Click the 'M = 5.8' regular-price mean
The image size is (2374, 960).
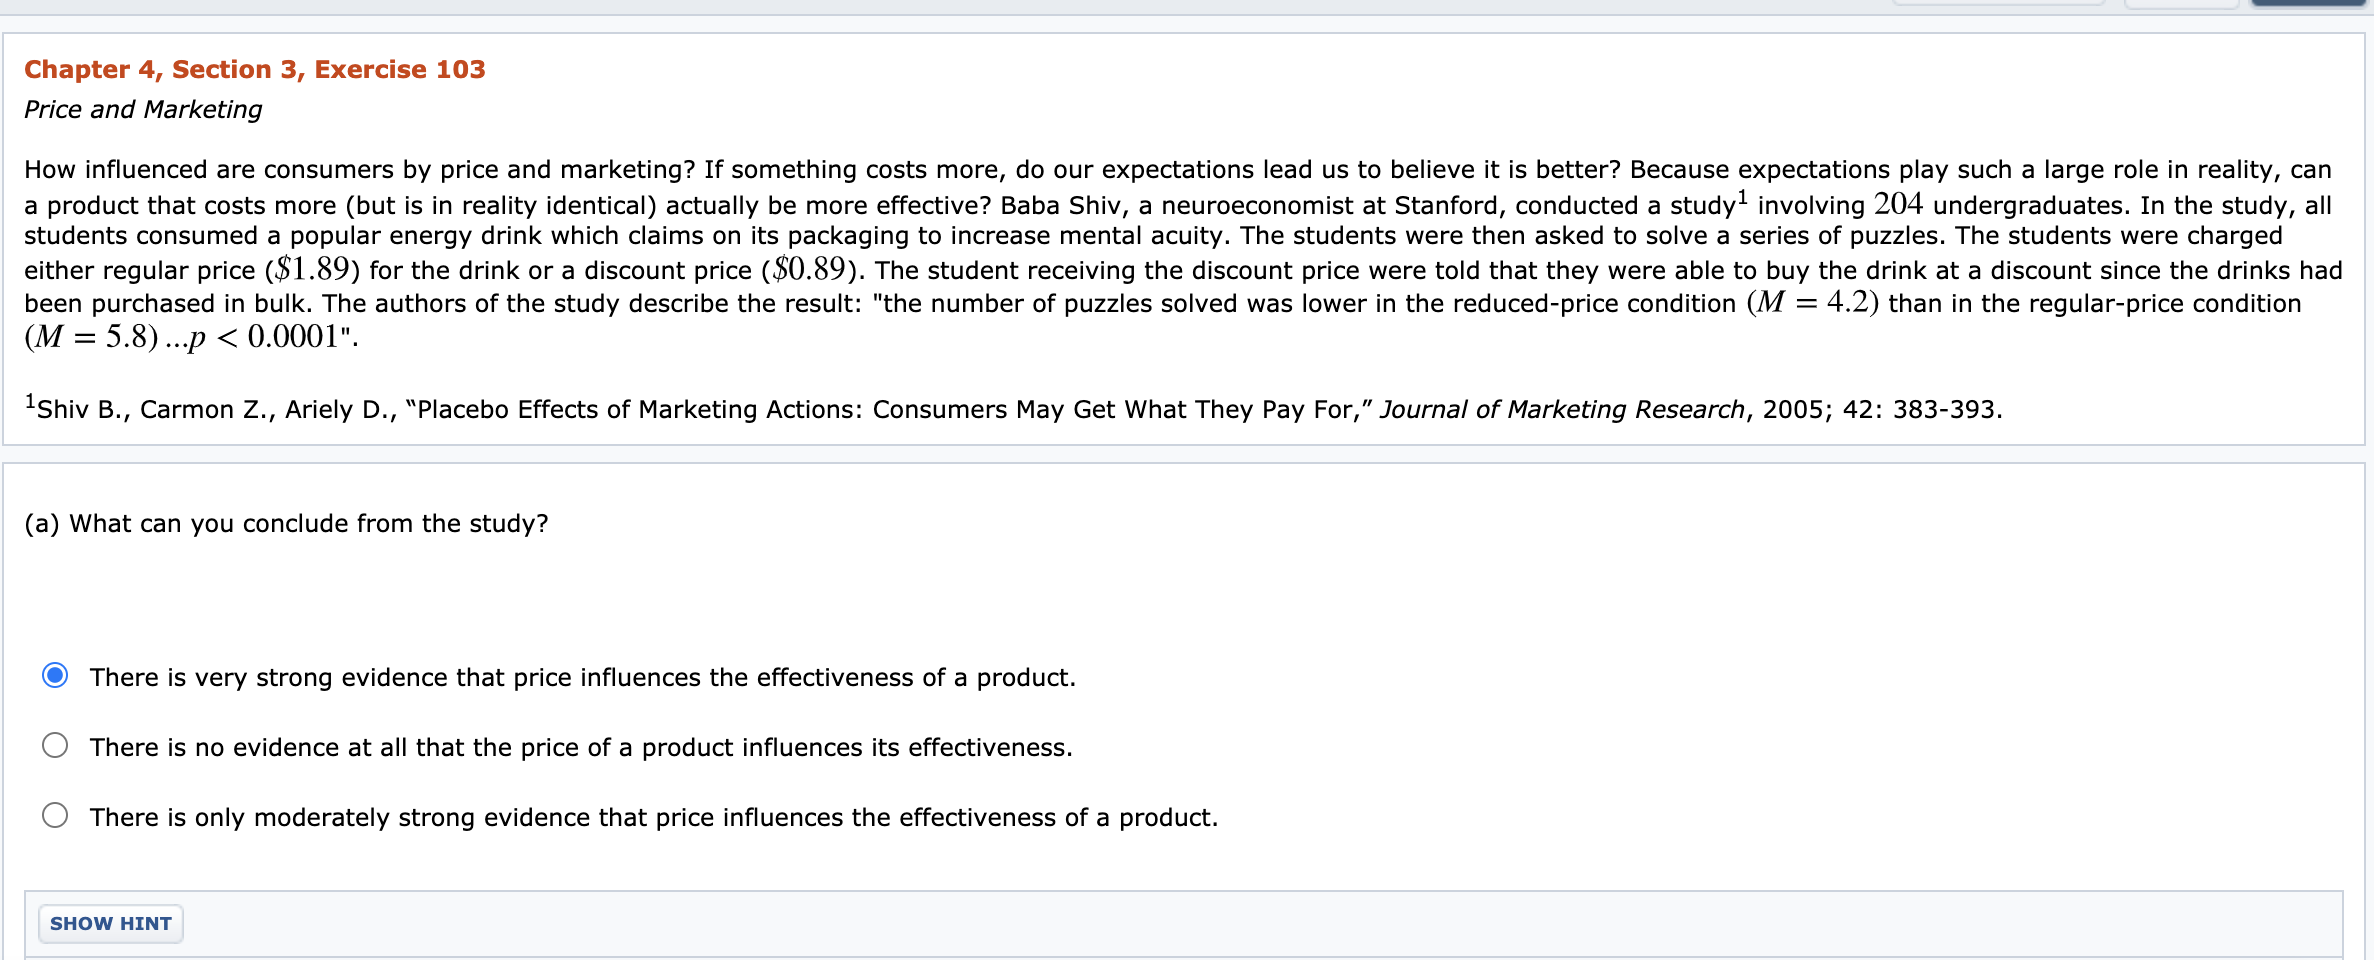[x=92, y=337]
